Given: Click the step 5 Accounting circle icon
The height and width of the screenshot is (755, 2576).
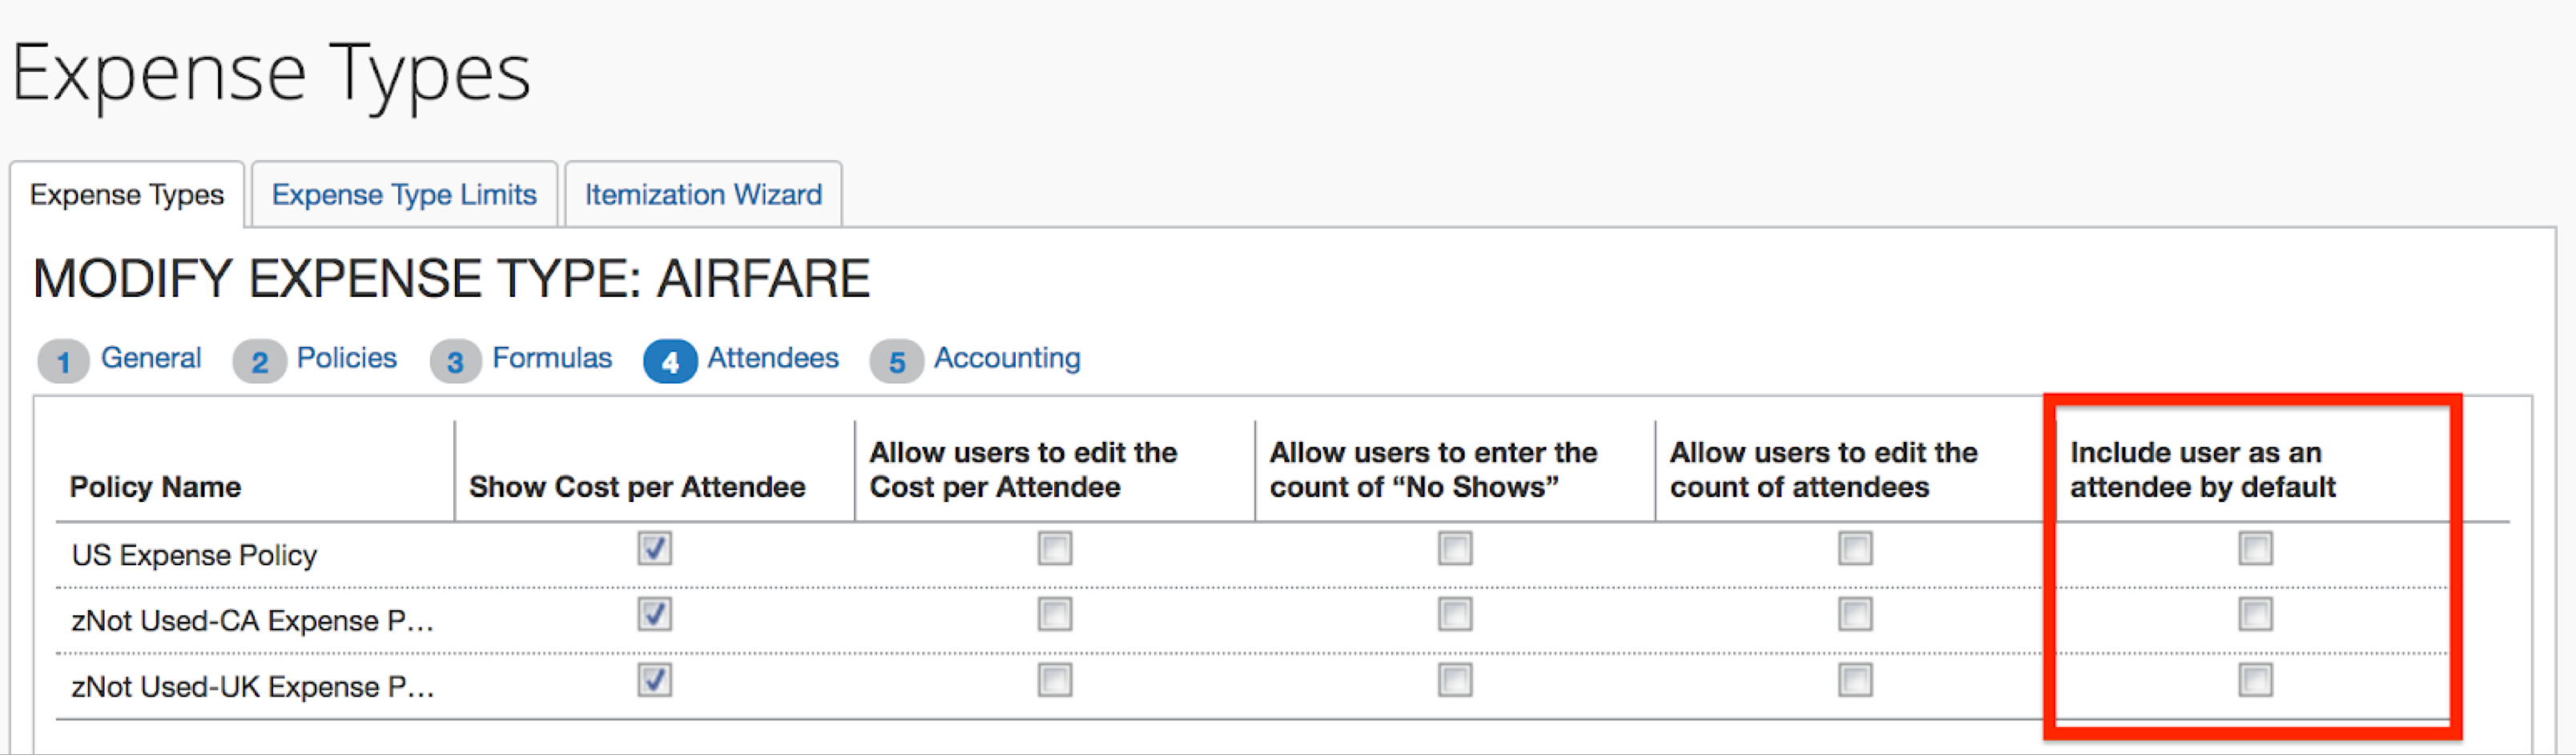Looking at the screenshot, I should (896, 362).
